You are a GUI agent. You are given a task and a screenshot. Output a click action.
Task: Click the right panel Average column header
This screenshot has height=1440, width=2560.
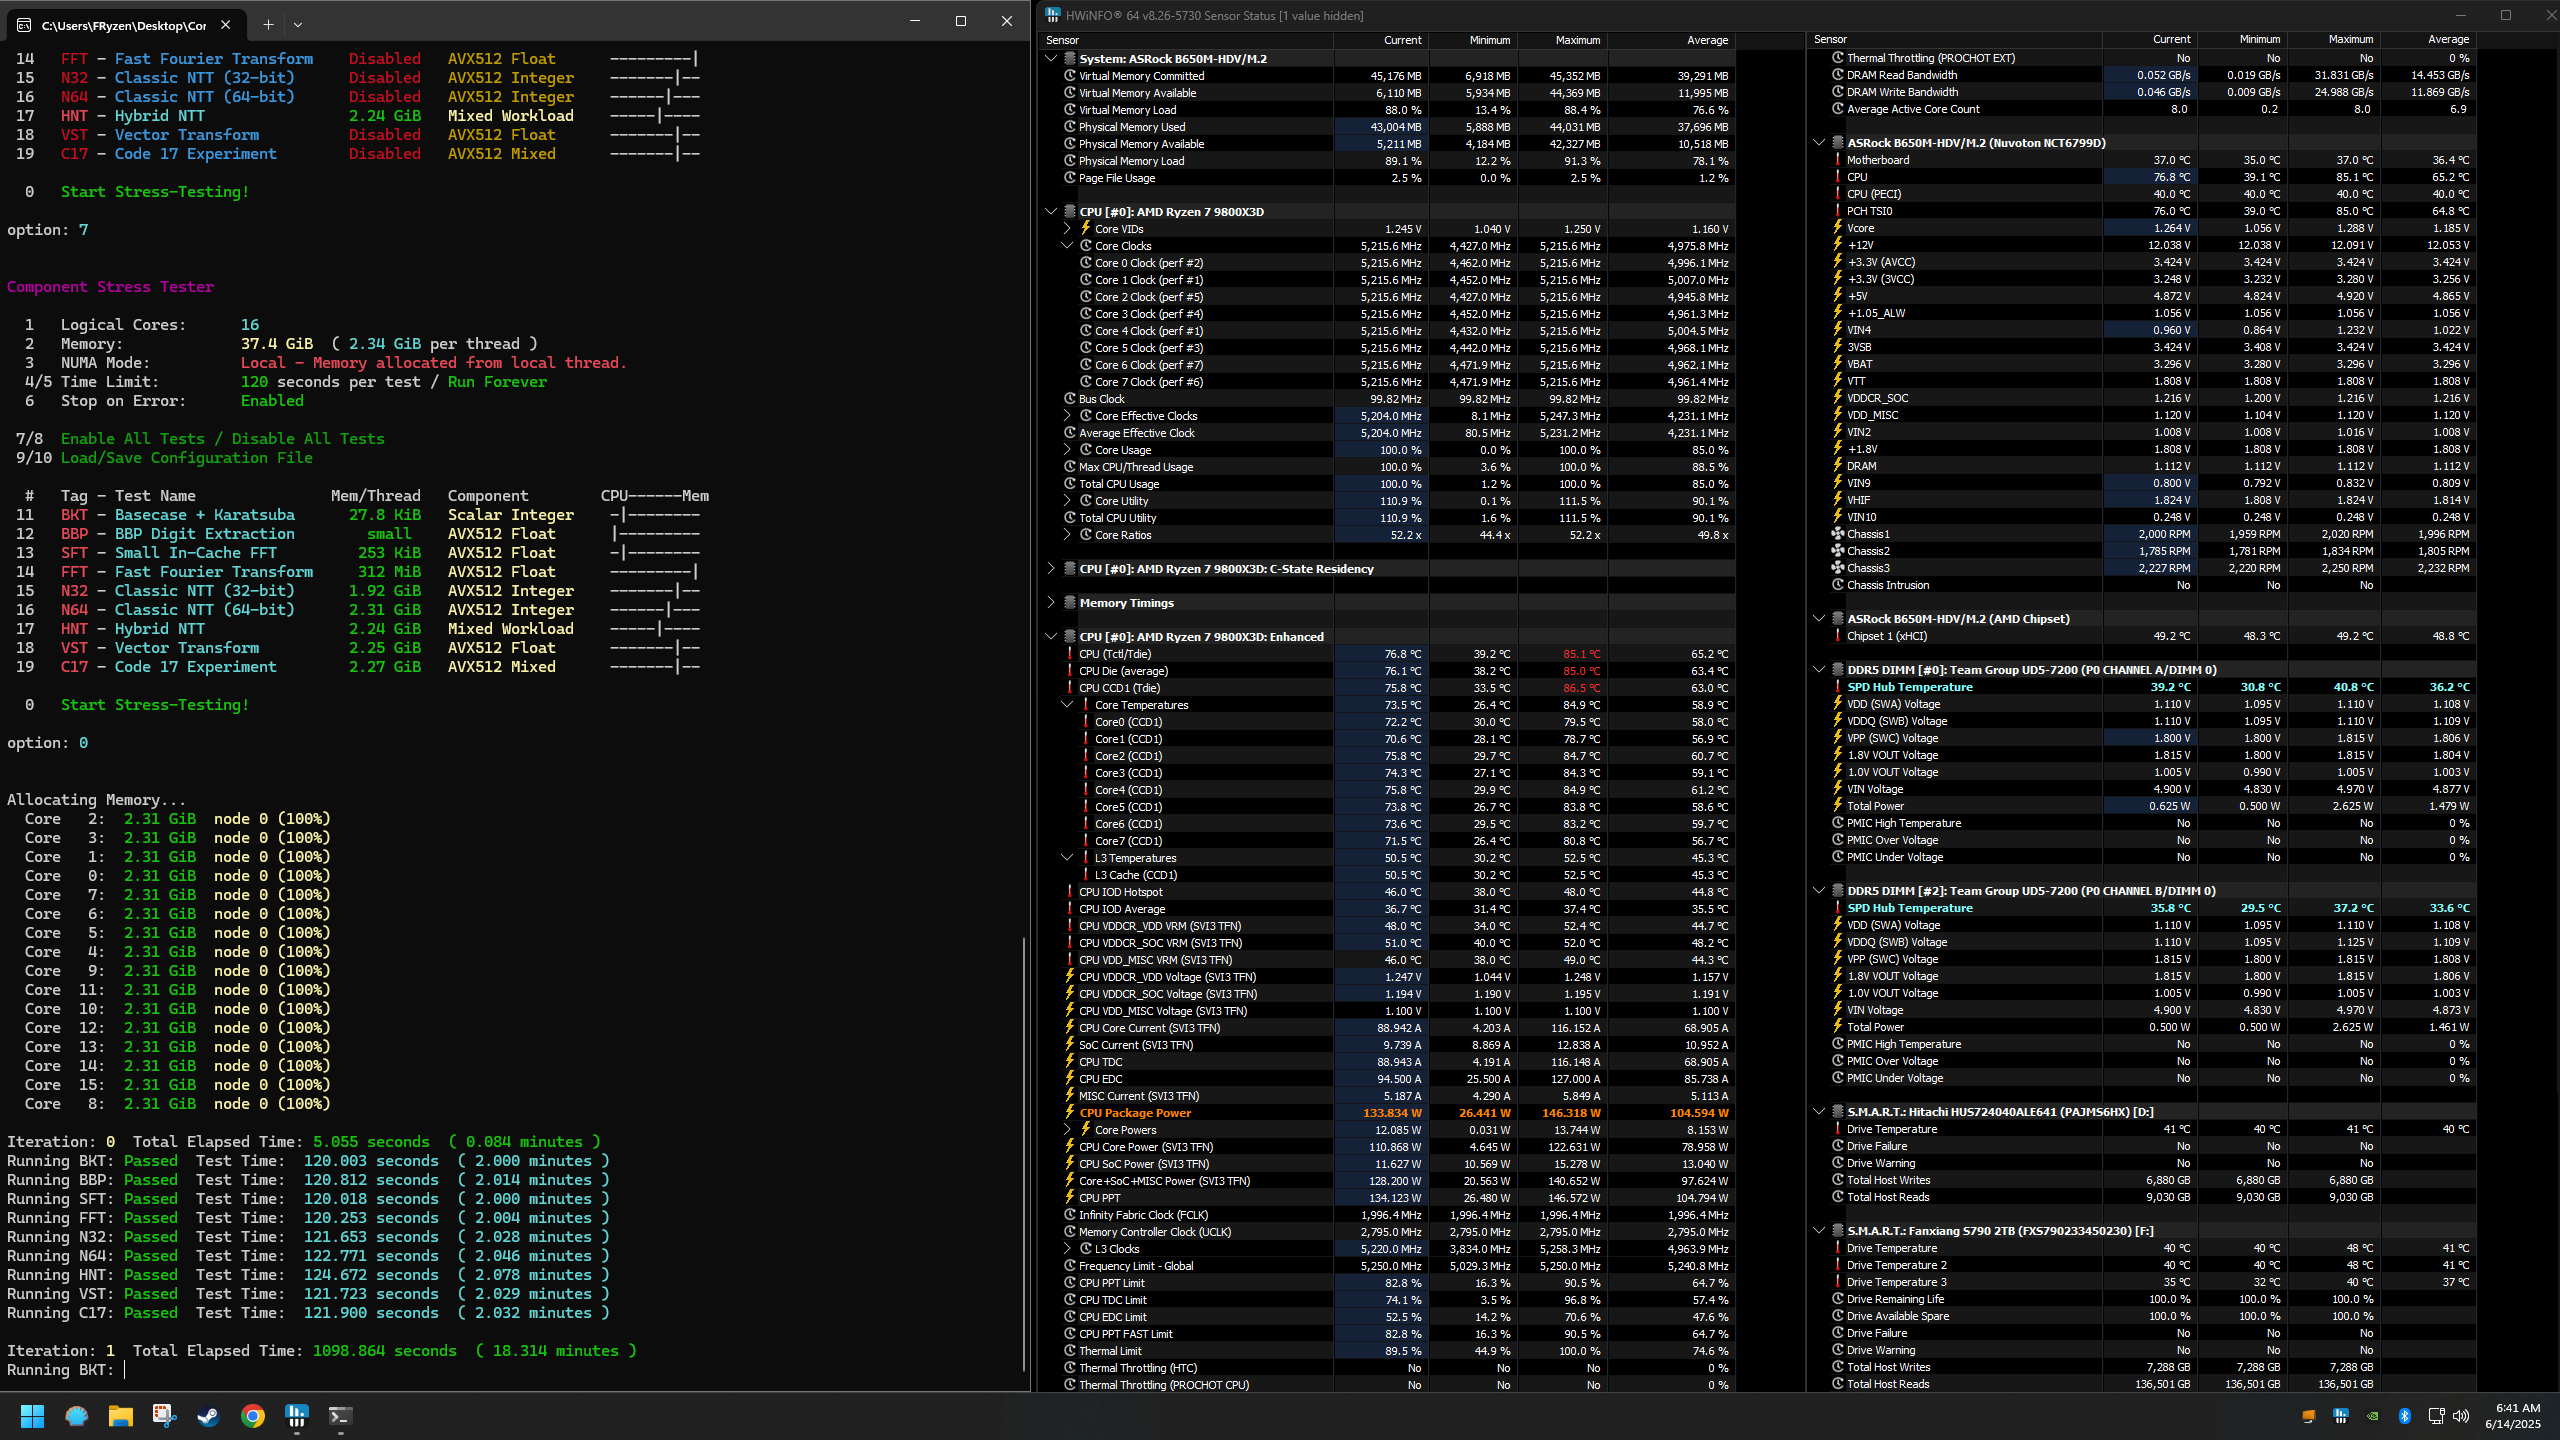(2427, 40)
